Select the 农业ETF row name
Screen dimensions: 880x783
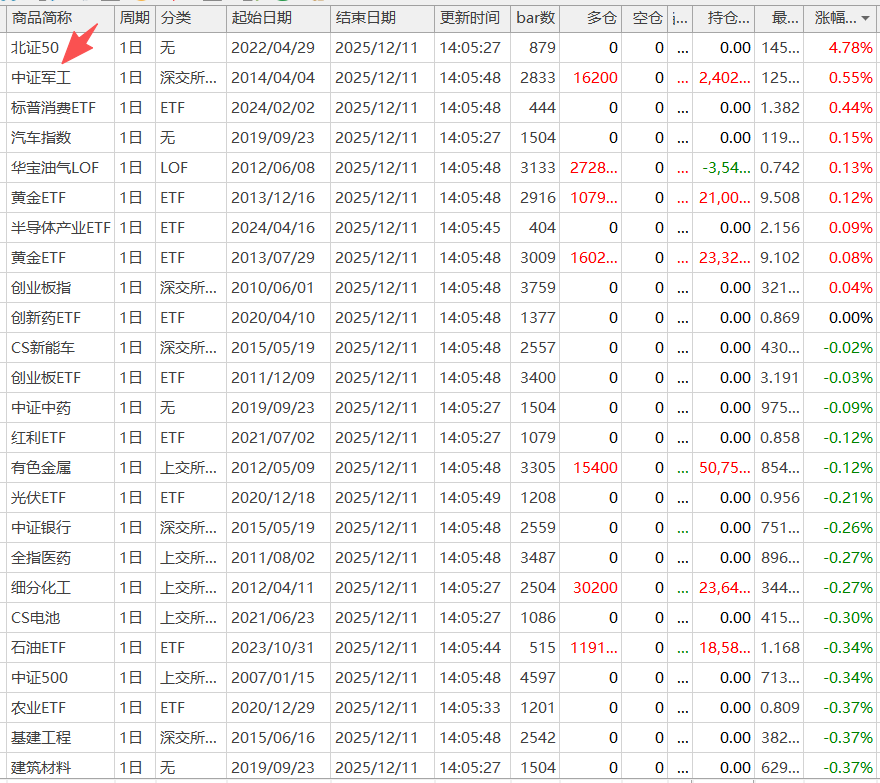[38, 708]
